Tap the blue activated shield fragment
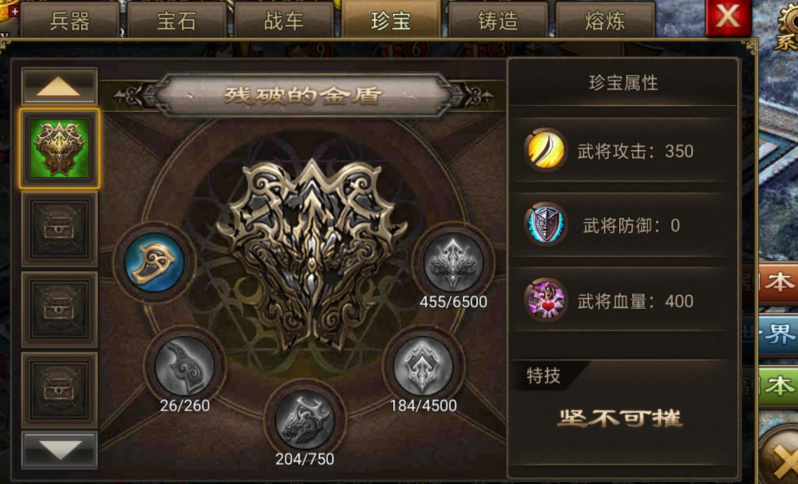The height and width of the screenshot is (484, 798). pos(154,263)
